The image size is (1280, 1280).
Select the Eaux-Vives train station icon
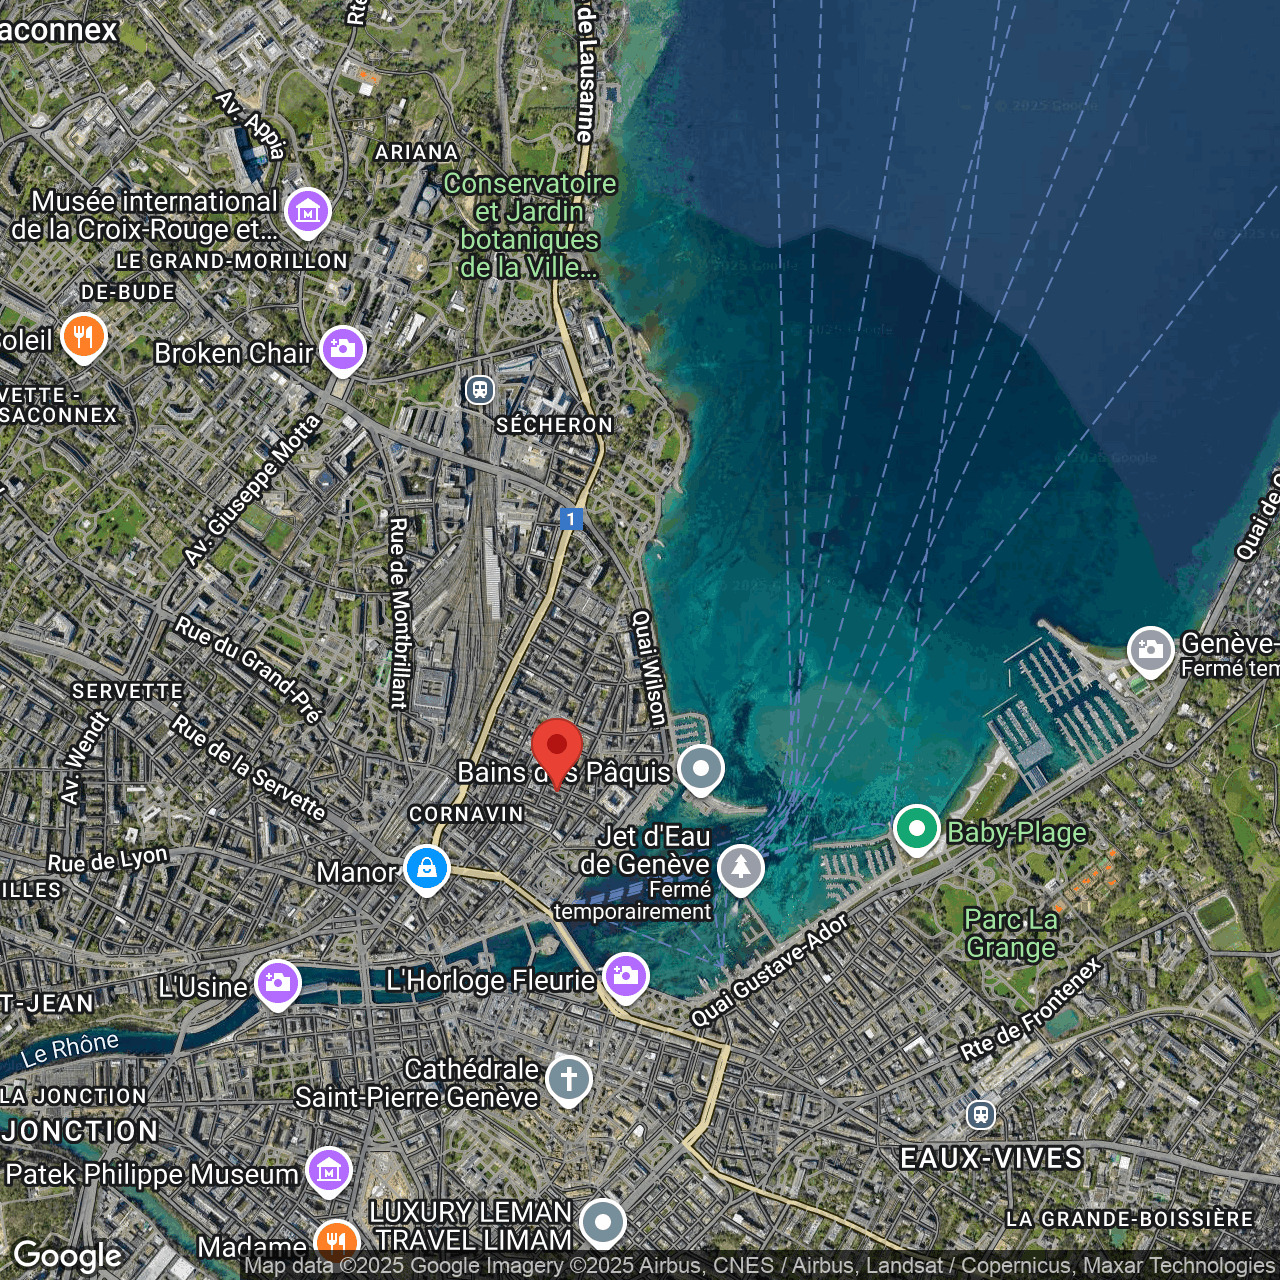(981, 1113)
